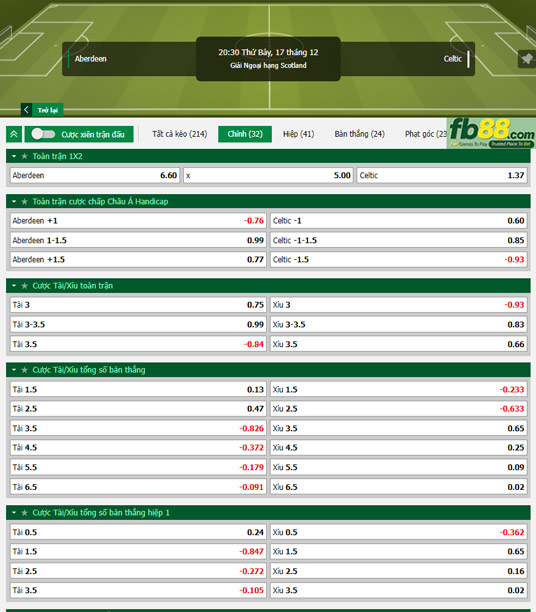The image size is (536, 612).
Task: Star the Toàn trận 1X2 market
Action: [25, 156]
